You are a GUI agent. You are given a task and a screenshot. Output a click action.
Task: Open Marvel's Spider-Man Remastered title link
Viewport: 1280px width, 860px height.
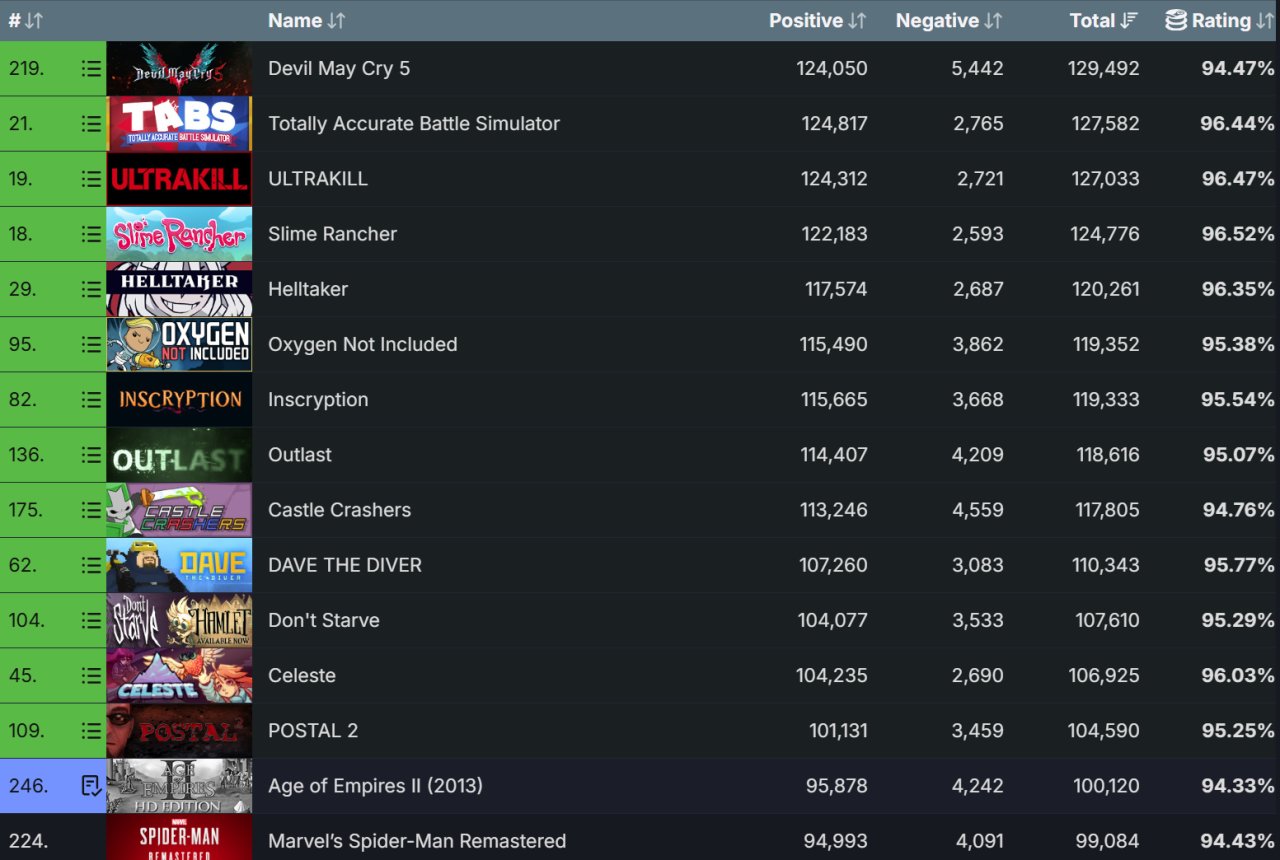point(417,841)
